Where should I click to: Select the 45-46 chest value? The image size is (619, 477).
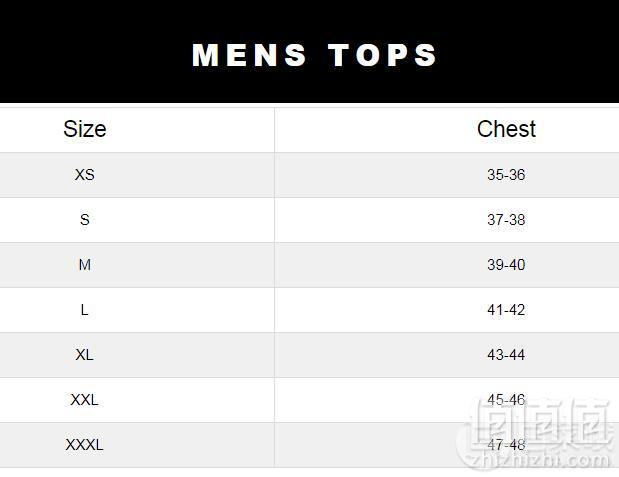coord(506,400)
